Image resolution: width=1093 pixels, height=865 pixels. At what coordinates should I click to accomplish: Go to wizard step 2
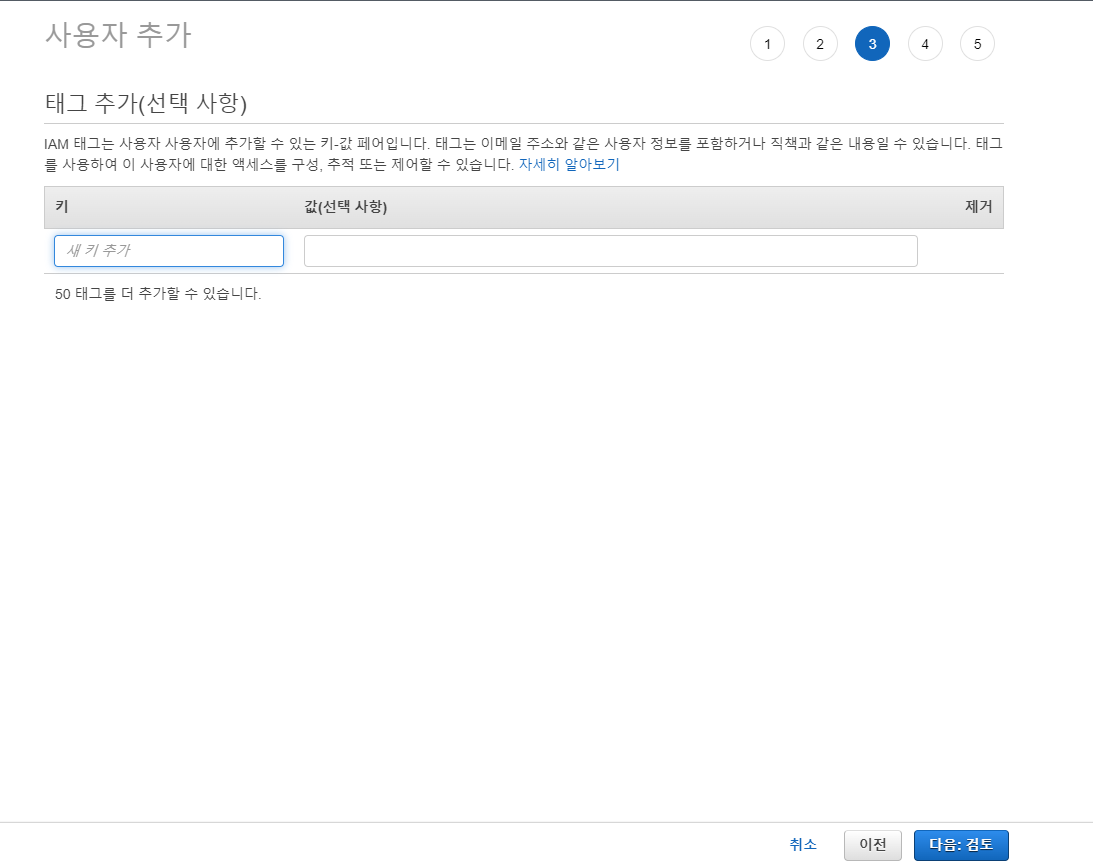coord(820,44)
